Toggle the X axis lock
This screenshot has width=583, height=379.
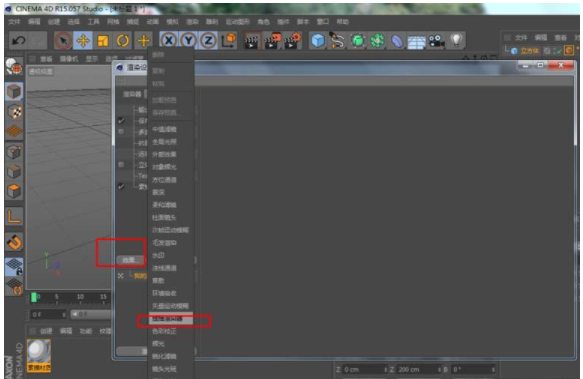[169, 40]
